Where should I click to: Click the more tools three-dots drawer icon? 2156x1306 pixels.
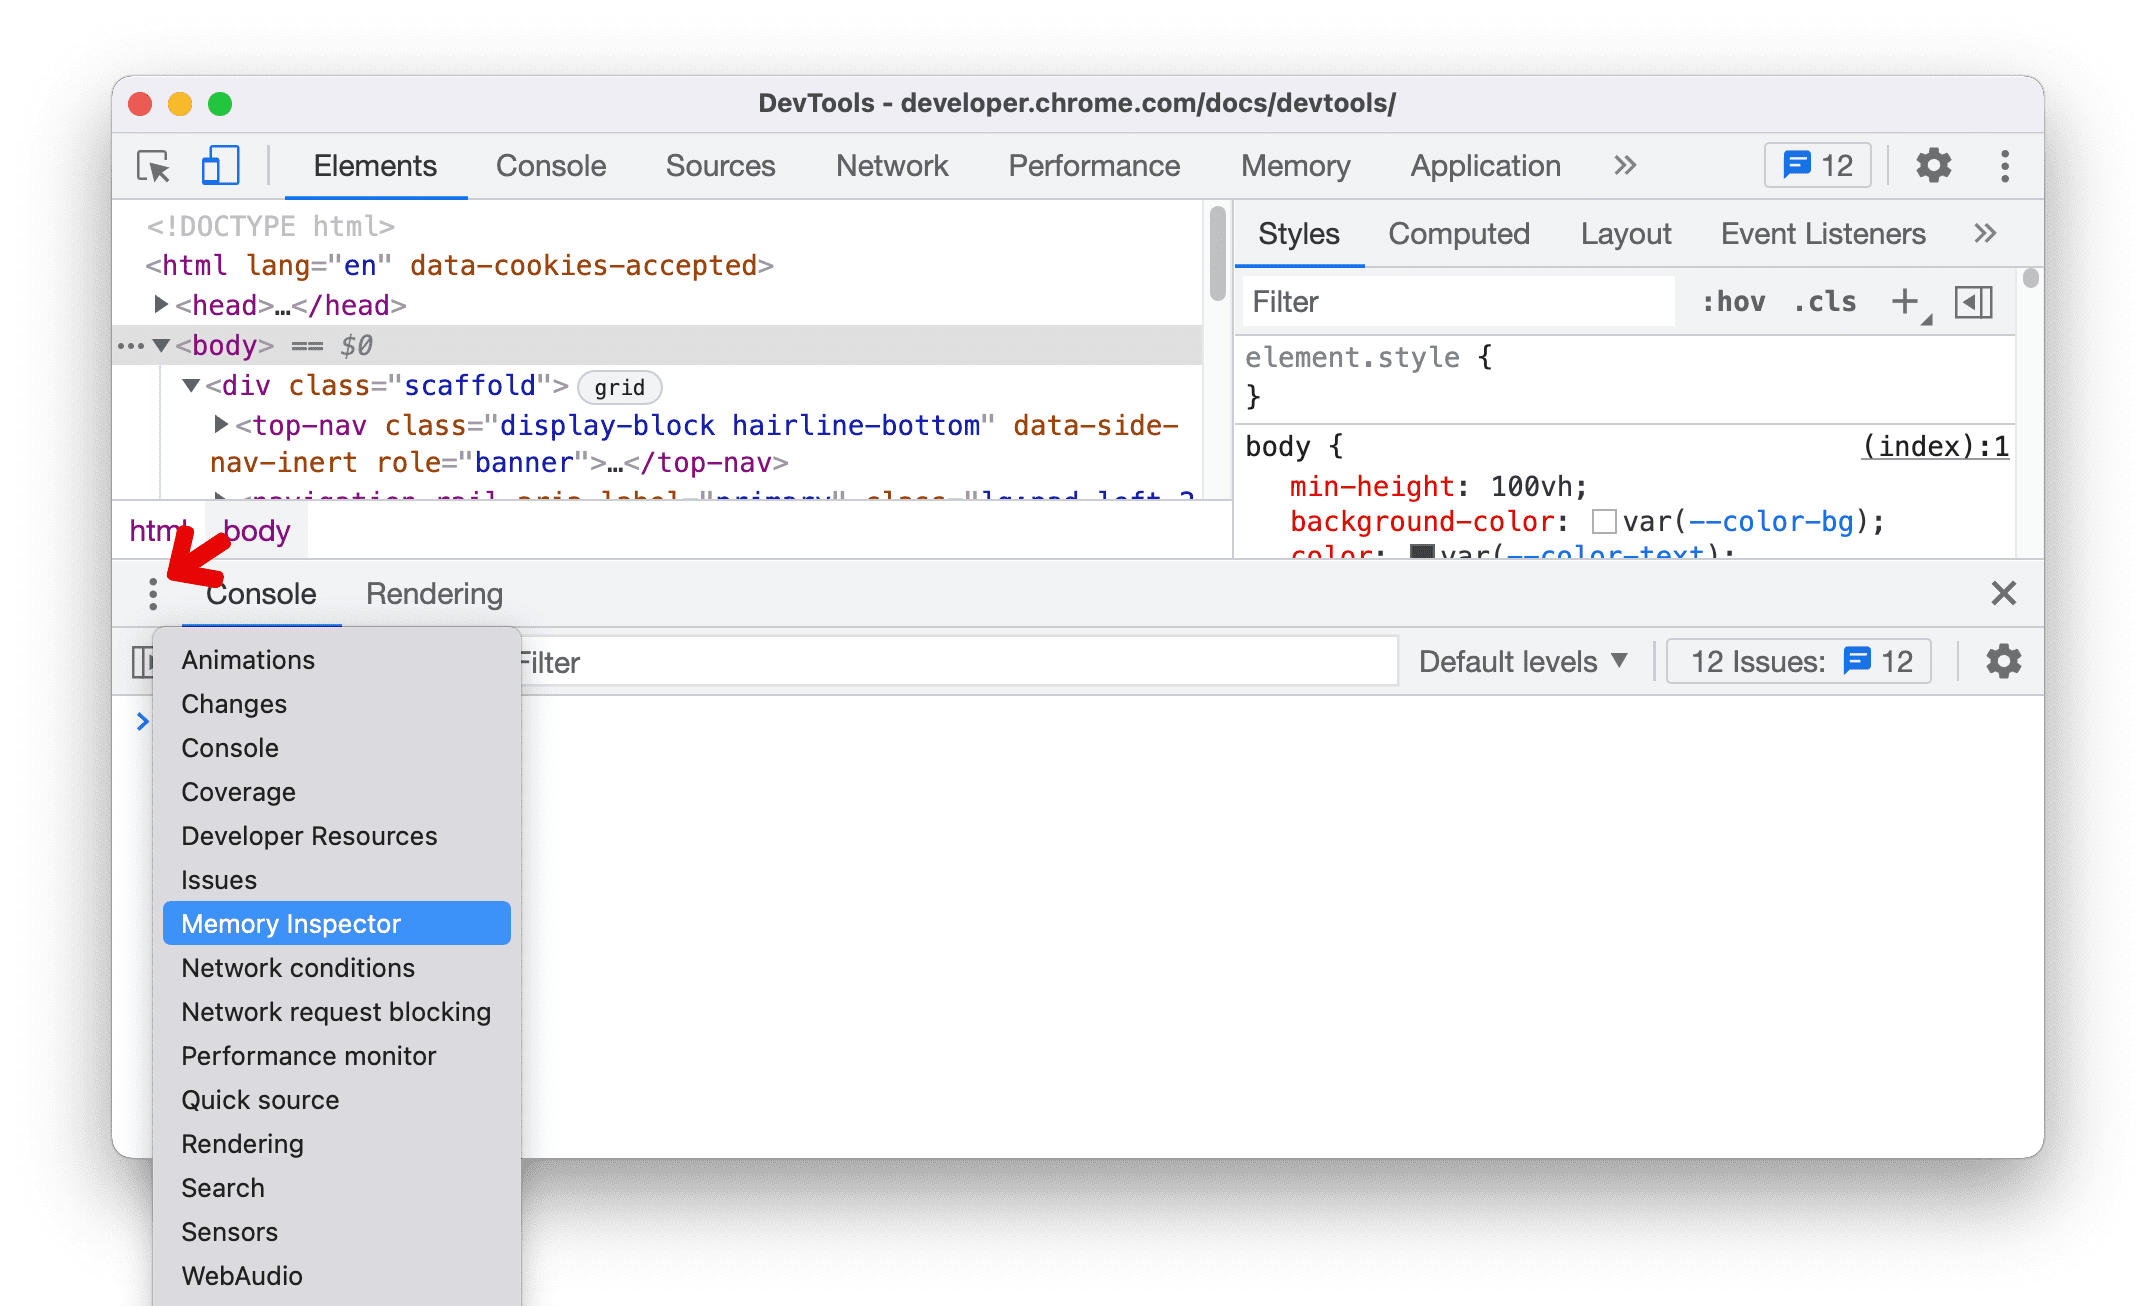pos(151,594)
